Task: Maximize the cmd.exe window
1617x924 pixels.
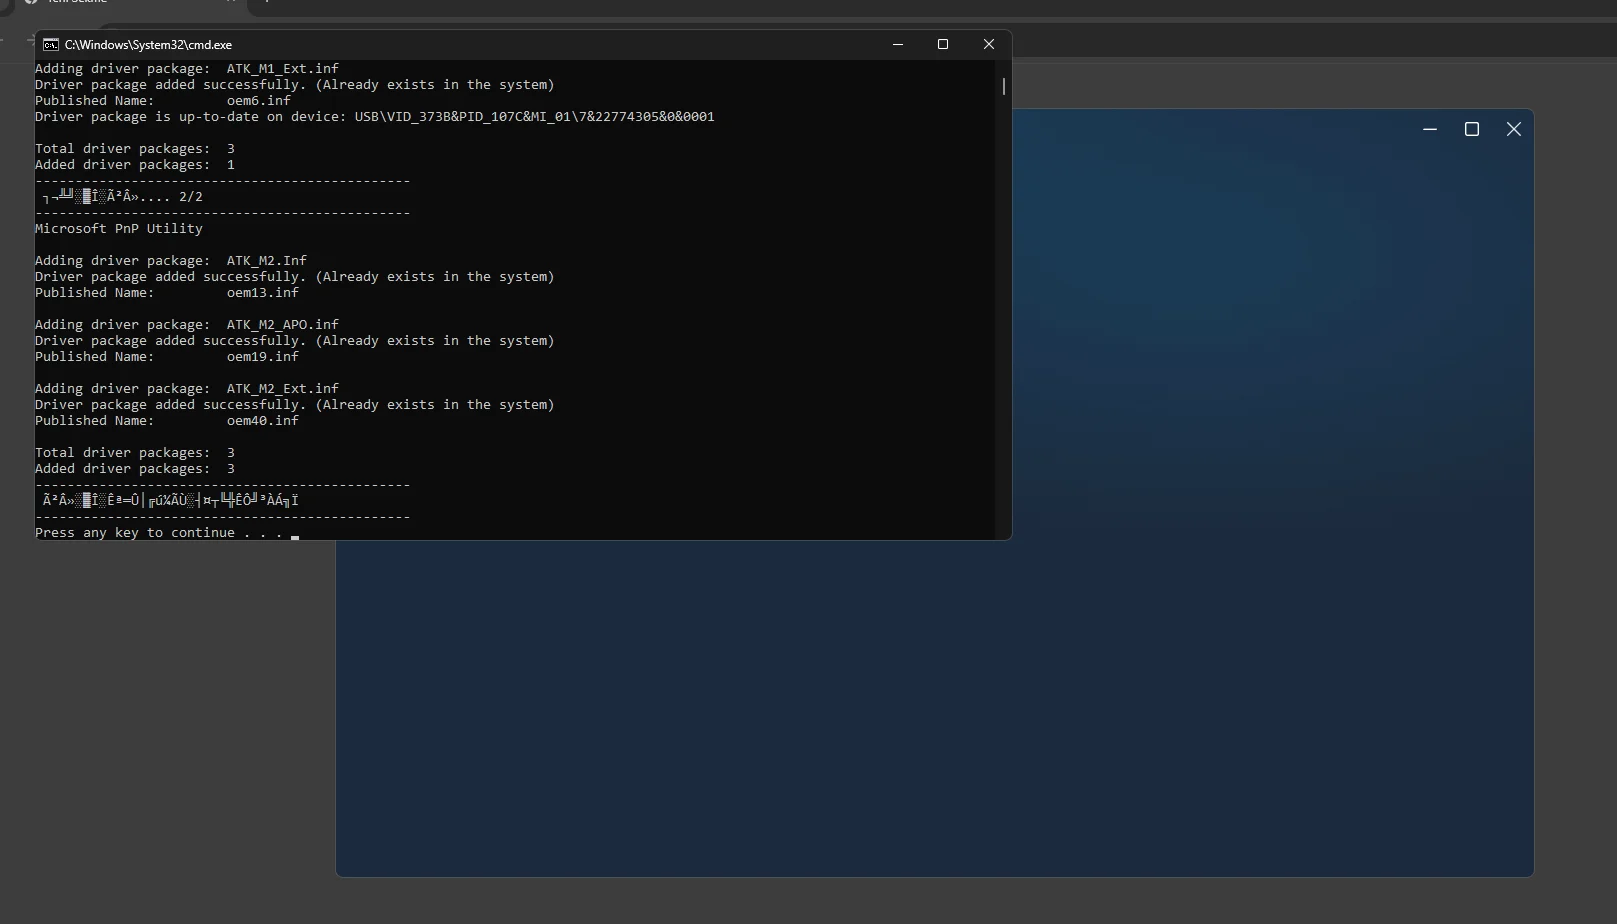Action: coord(943,44)
